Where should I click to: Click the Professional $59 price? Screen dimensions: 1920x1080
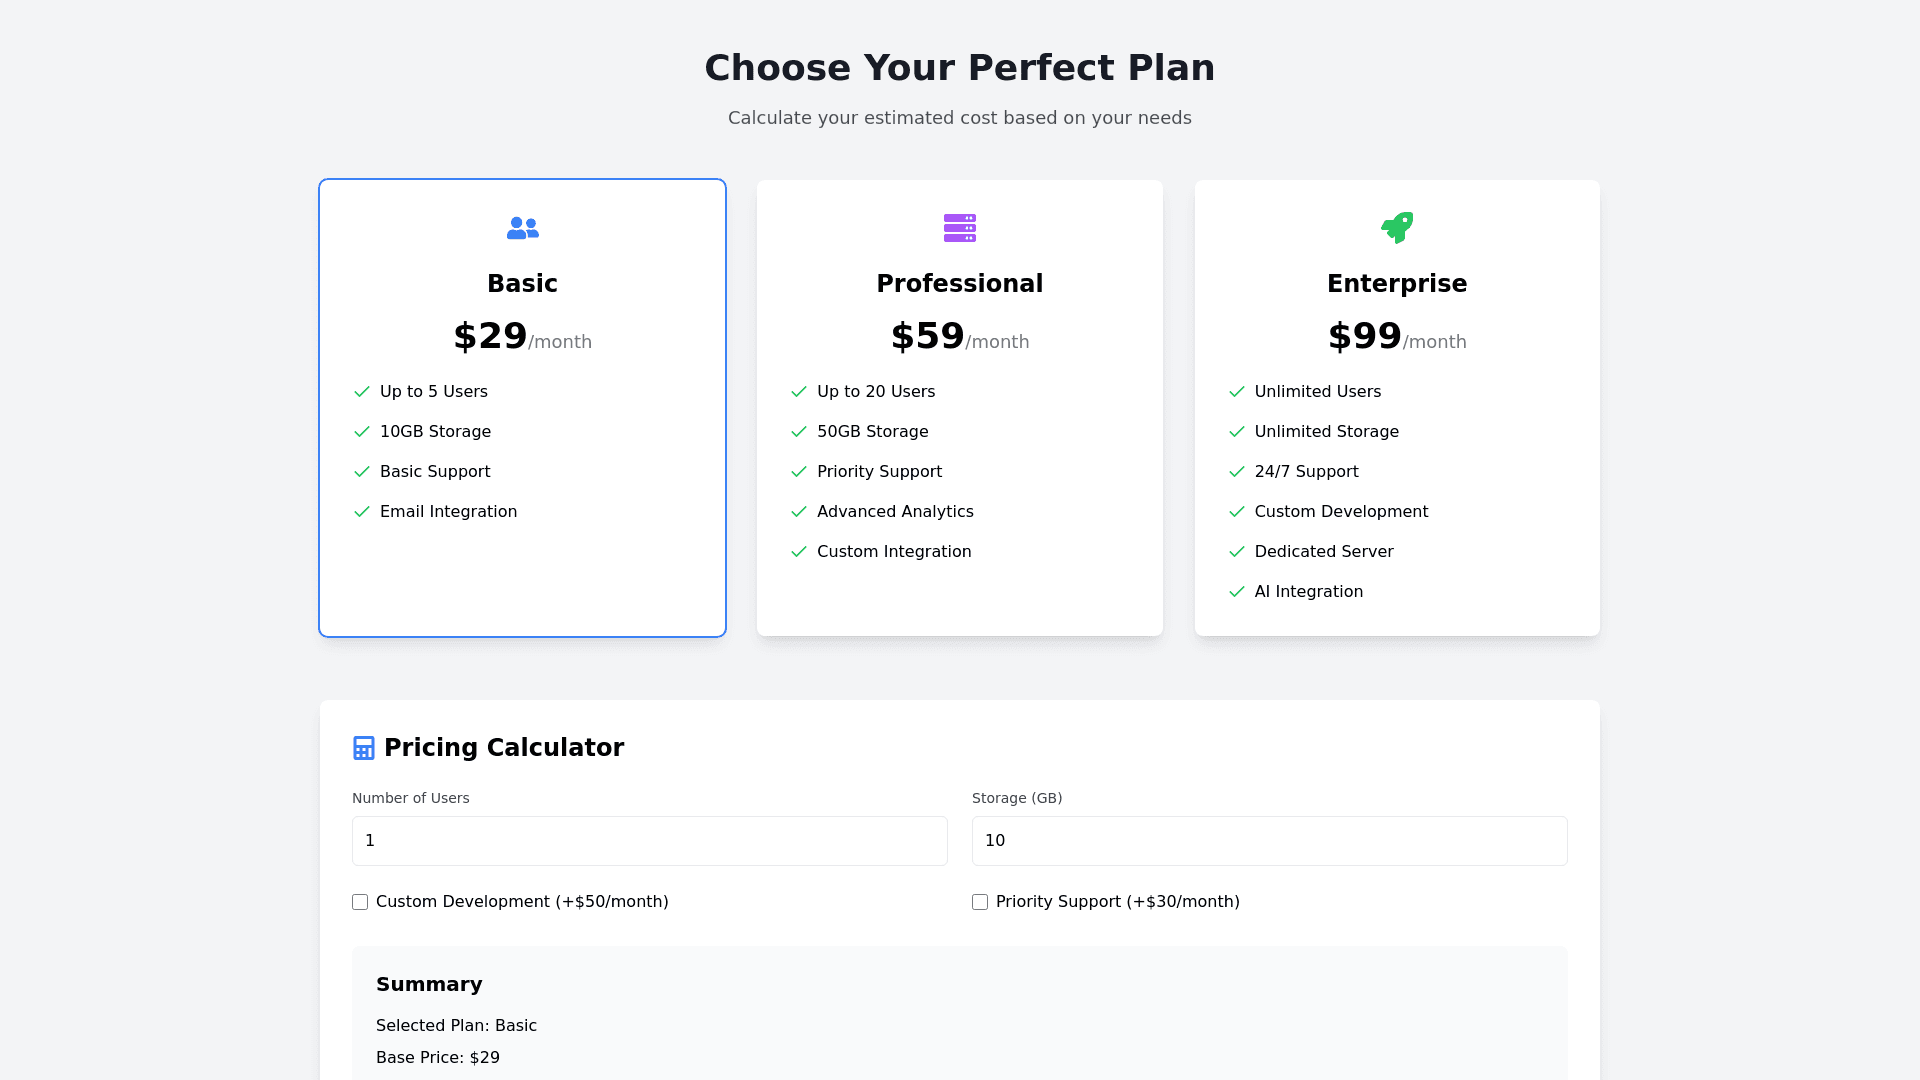928,337
